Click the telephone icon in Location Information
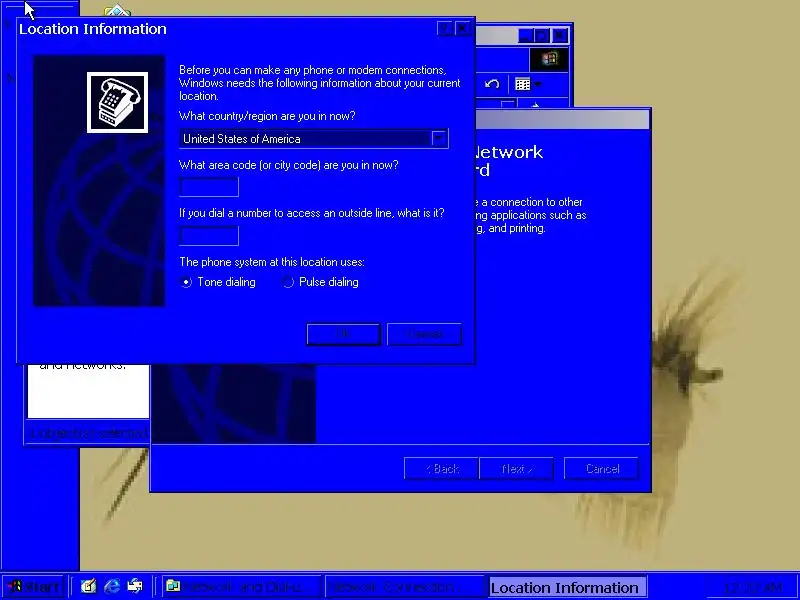The image size is (800, 600). (x=117, y=103)
